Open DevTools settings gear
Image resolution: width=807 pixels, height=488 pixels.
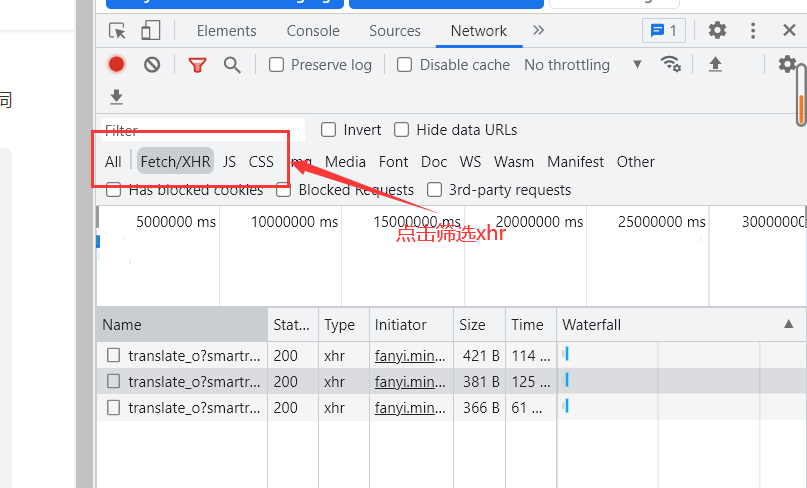tap(717, 31)
